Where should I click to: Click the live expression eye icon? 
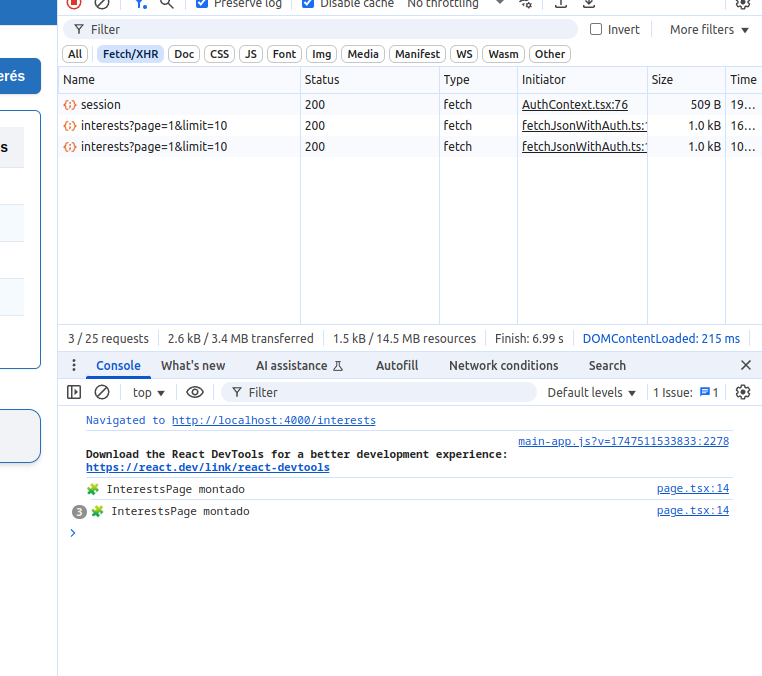[195, 393]
